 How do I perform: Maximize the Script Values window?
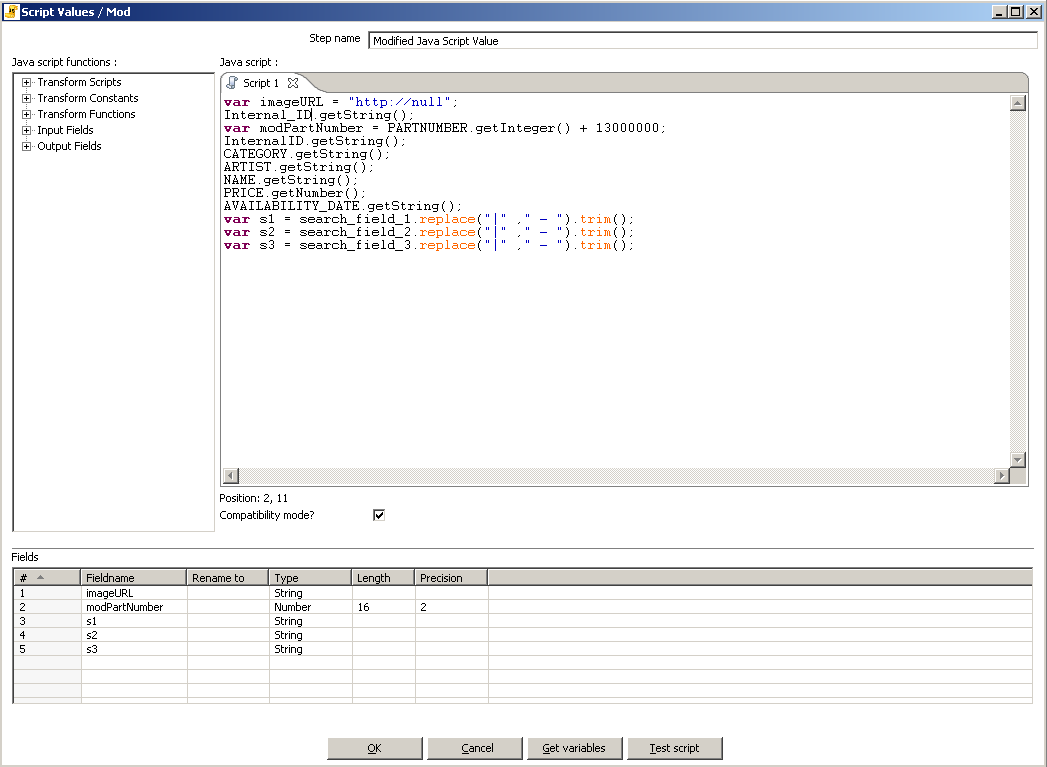(1016, 11)
